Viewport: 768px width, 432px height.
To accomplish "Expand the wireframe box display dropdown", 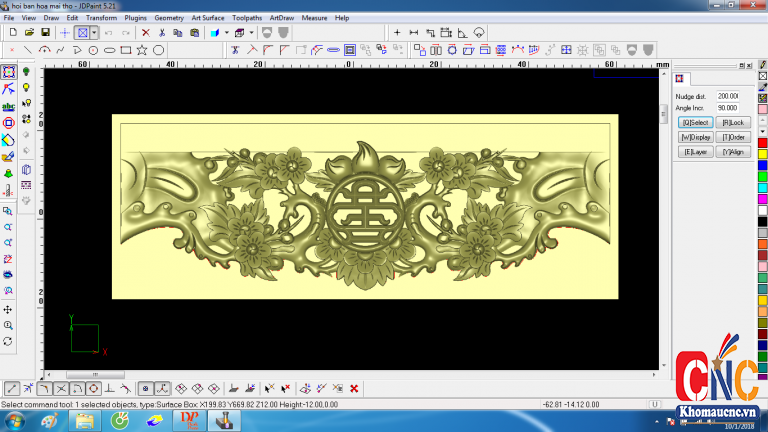I will [252, 32].
